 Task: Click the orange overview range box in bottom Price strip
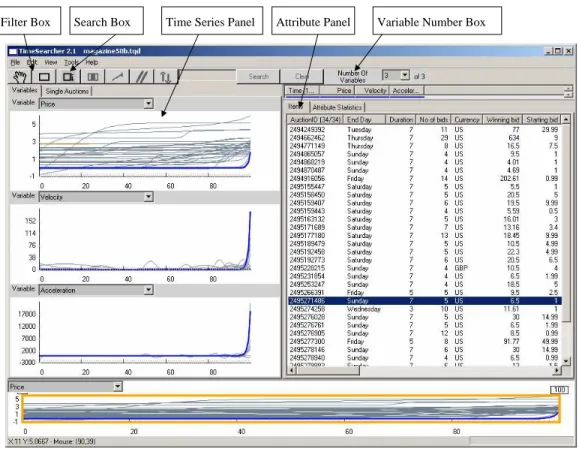click(291, 409)
